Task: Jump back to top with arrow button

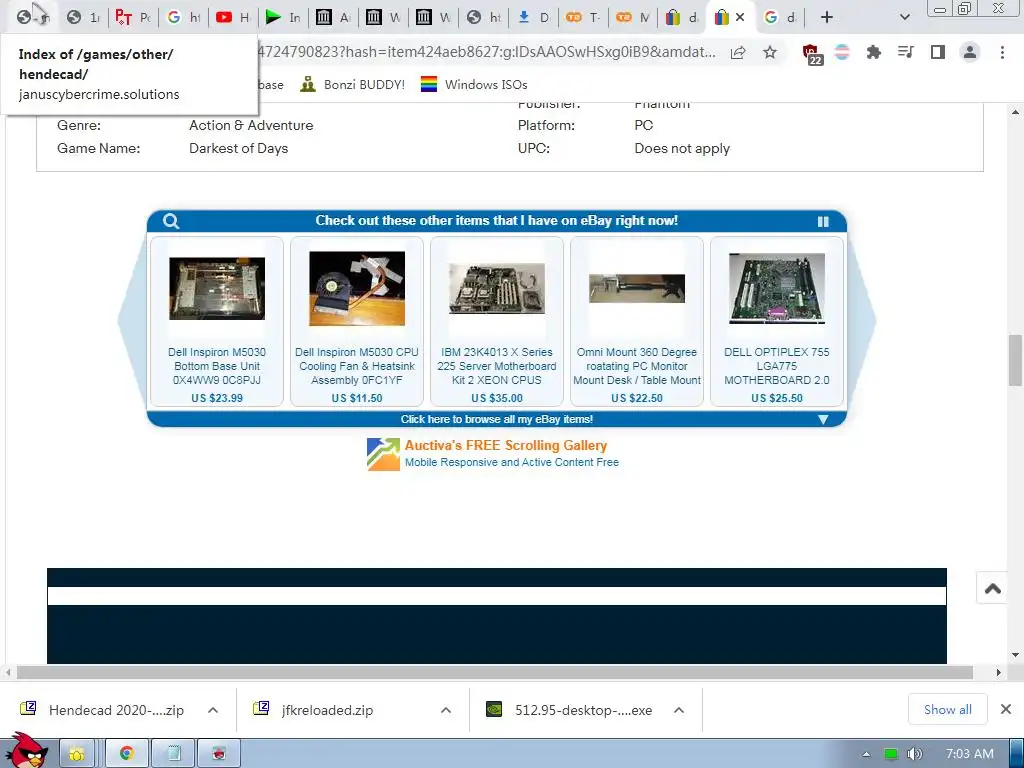Action: coord(993,588)
